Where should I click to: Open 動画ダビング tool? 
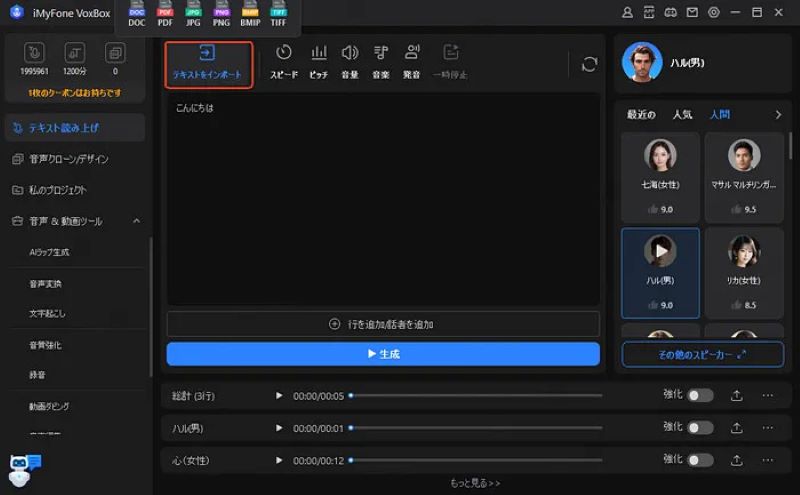[49, 407]
